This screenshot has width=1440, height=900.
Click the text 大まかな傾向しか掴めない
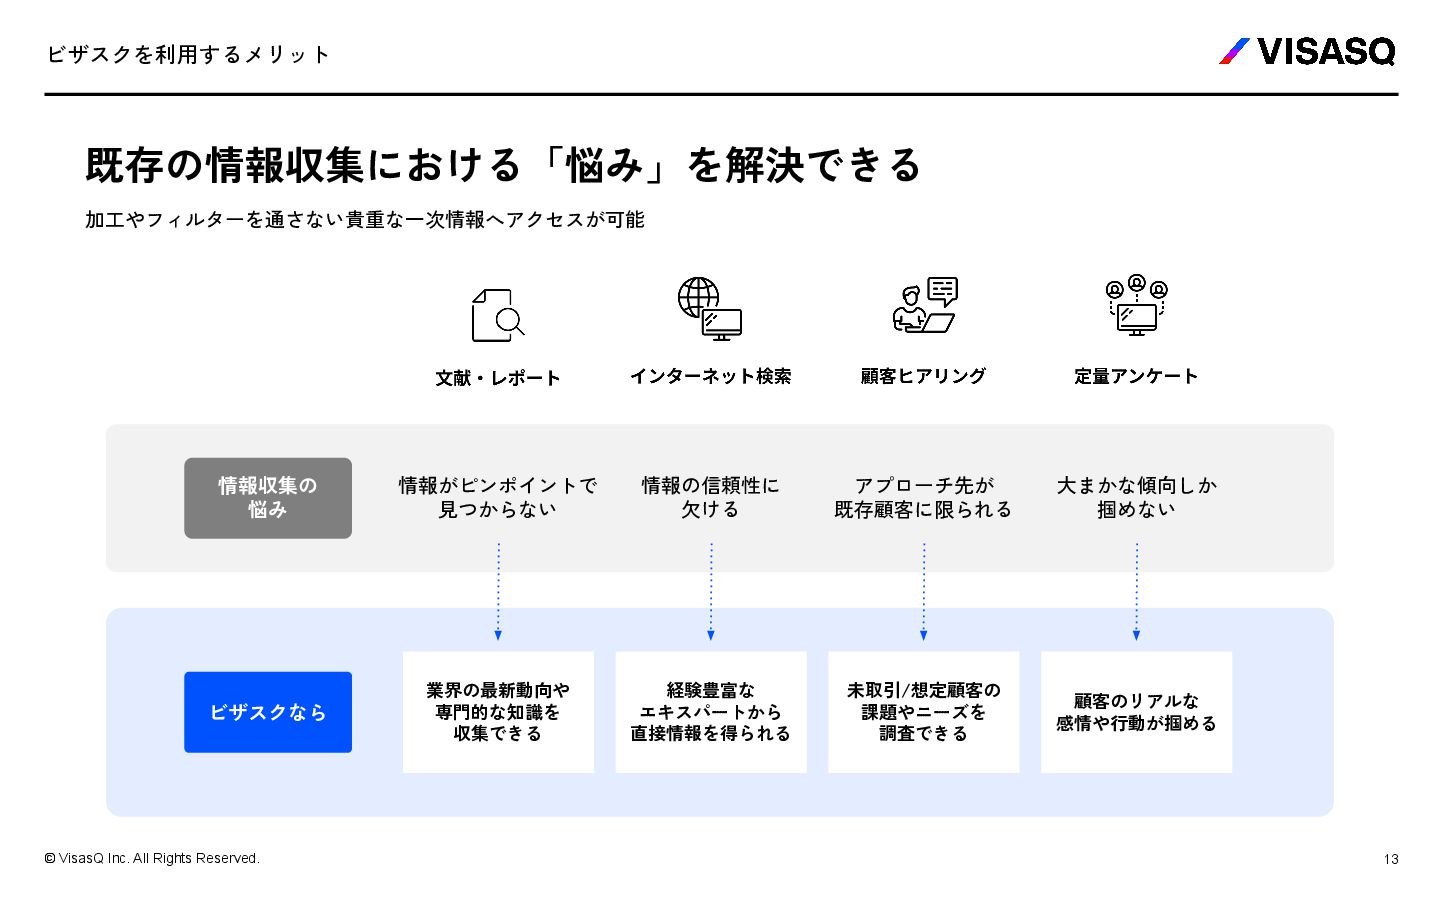pyautogui.click(x=1137, y=497)
